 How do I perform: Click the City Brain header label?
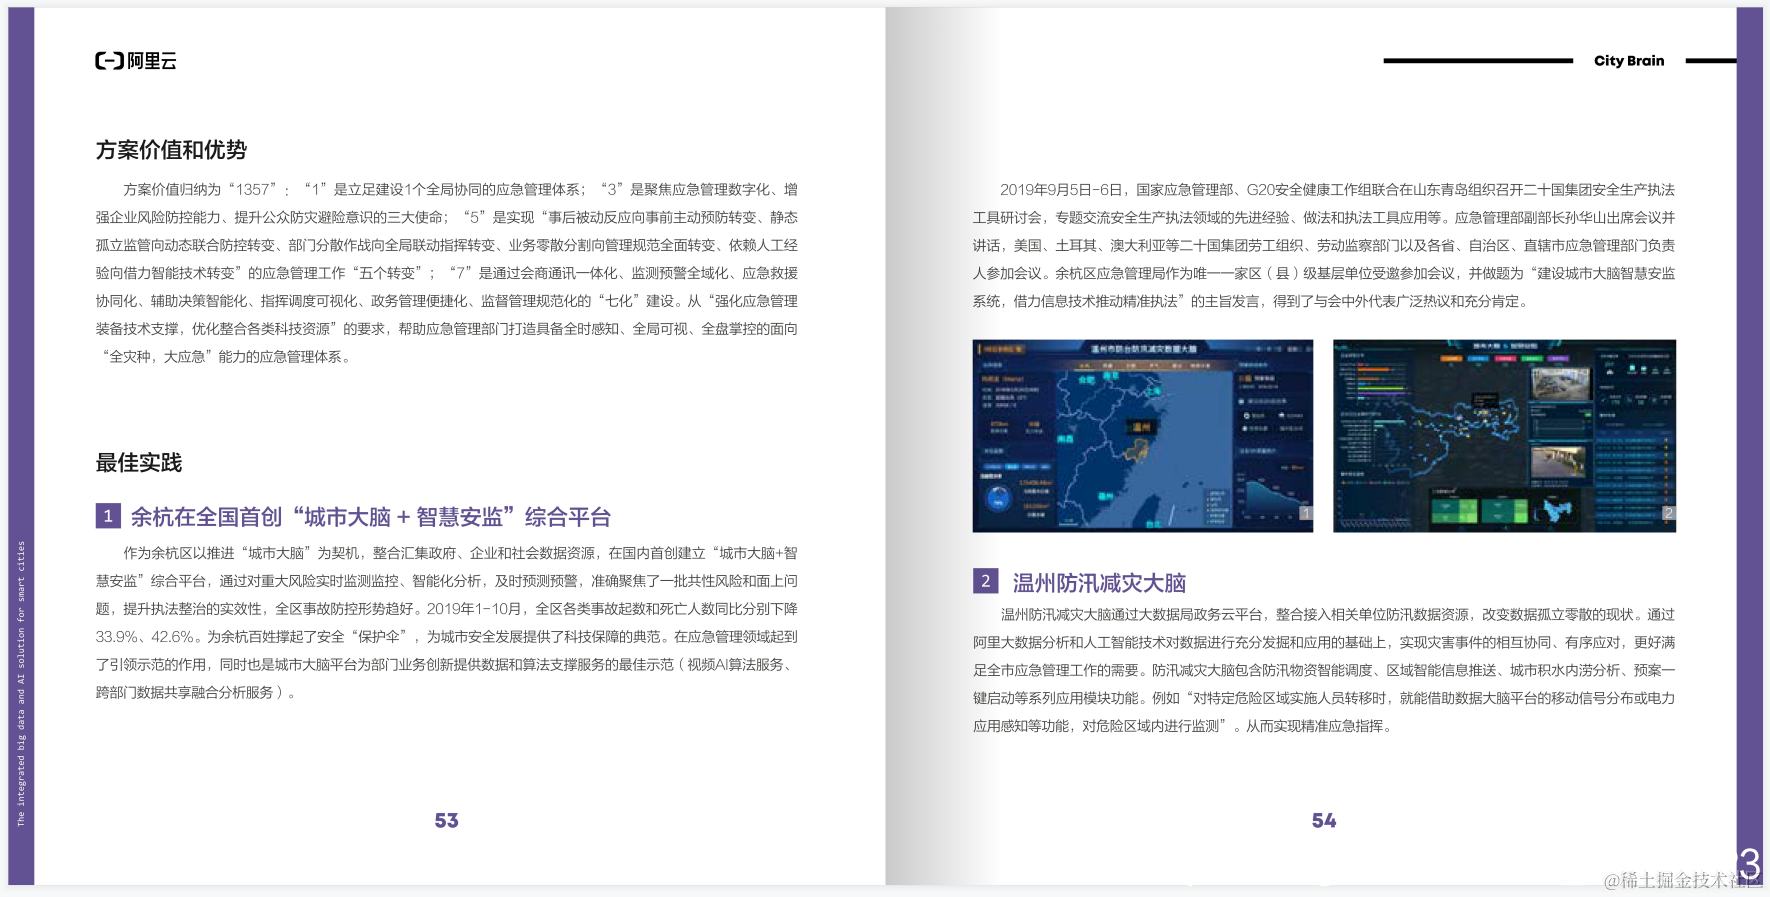pyautogui.click(x=1629, y=61)
